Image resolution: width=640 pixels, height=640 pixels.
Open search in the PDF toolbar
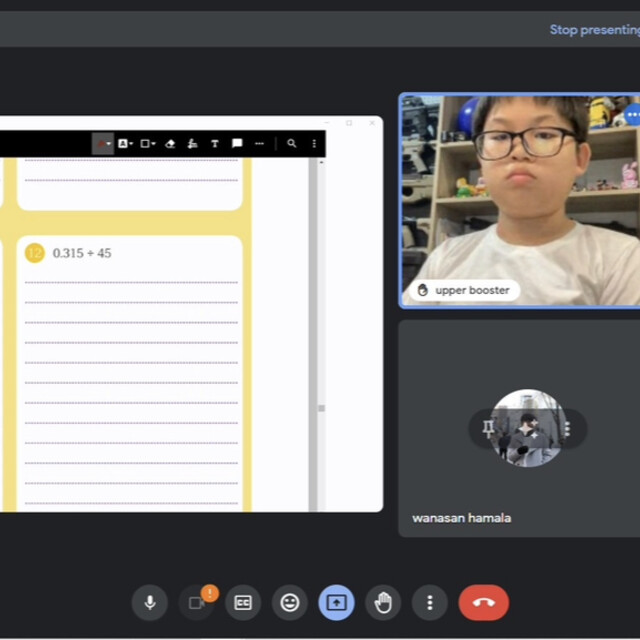click(291, 143)
